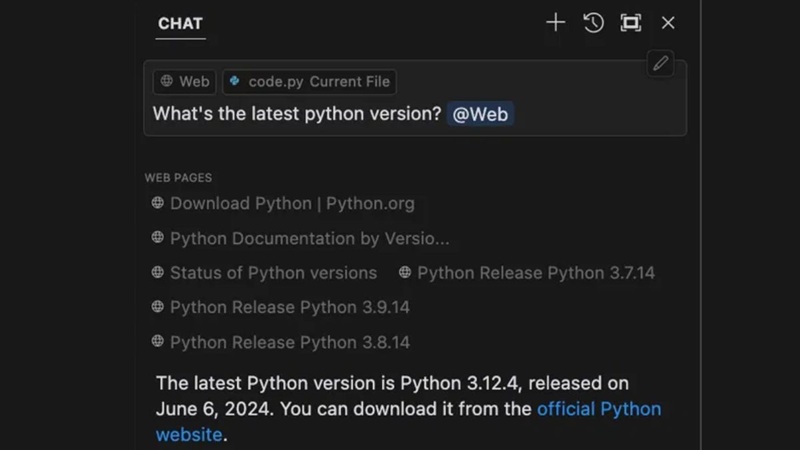Switch to the CHAT tab

click(180, 23)
